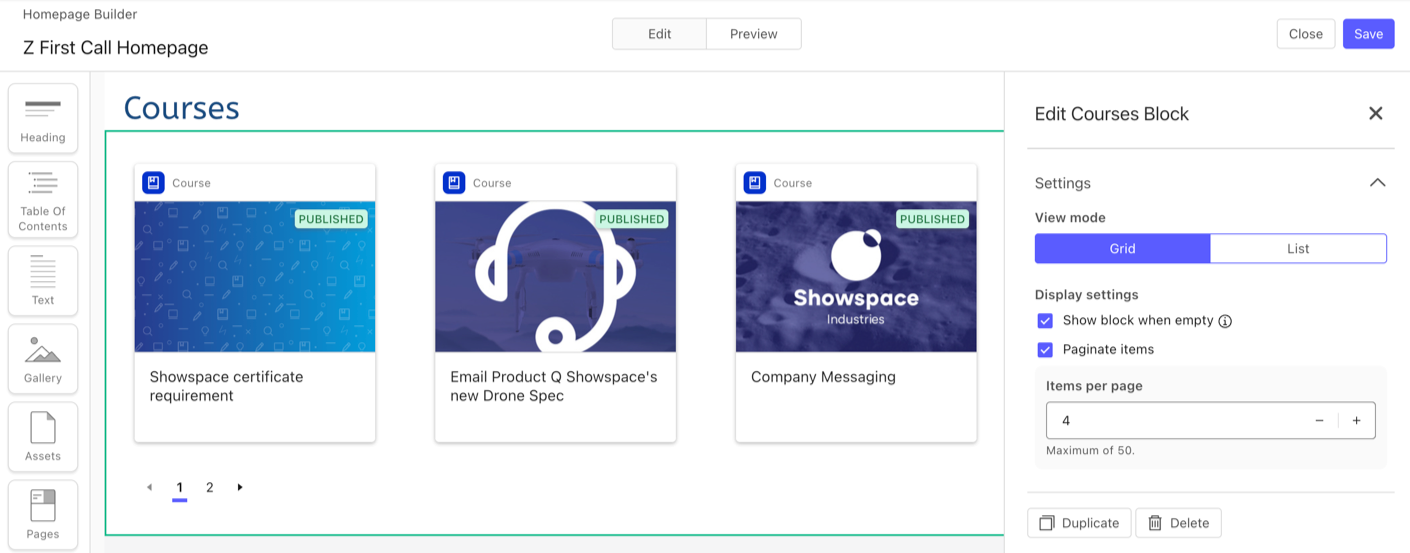
Task: Increase items per page with plus
Action: (1356, 421)
